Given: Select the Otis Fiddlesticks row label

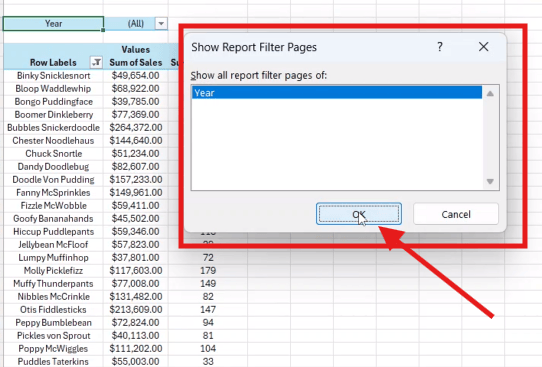Looking at the screenshot, I should coord(53,310).
